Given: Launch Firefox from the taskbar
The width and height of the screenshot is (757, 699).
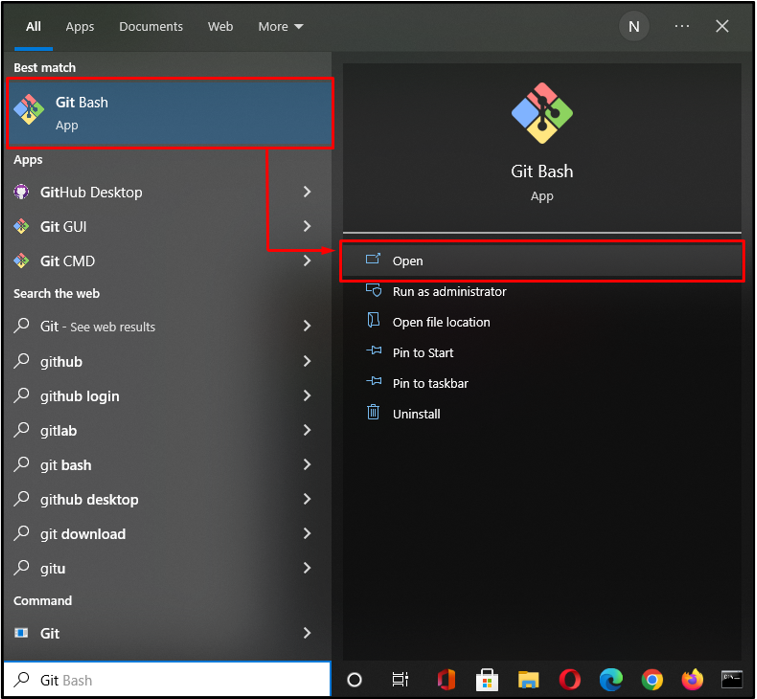Looking at the screenshot, I should (692, 679).
